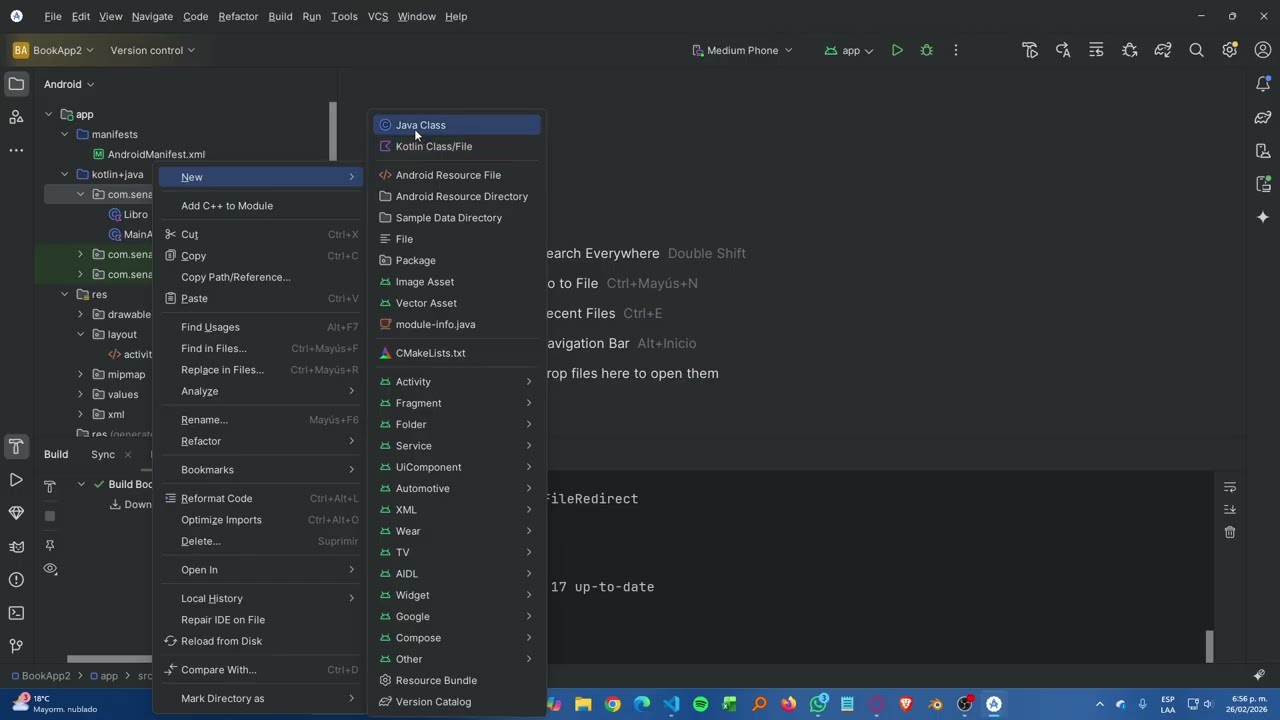Open the Build hammer tool window icon
Screen dimensions: 1280x720
16,446
